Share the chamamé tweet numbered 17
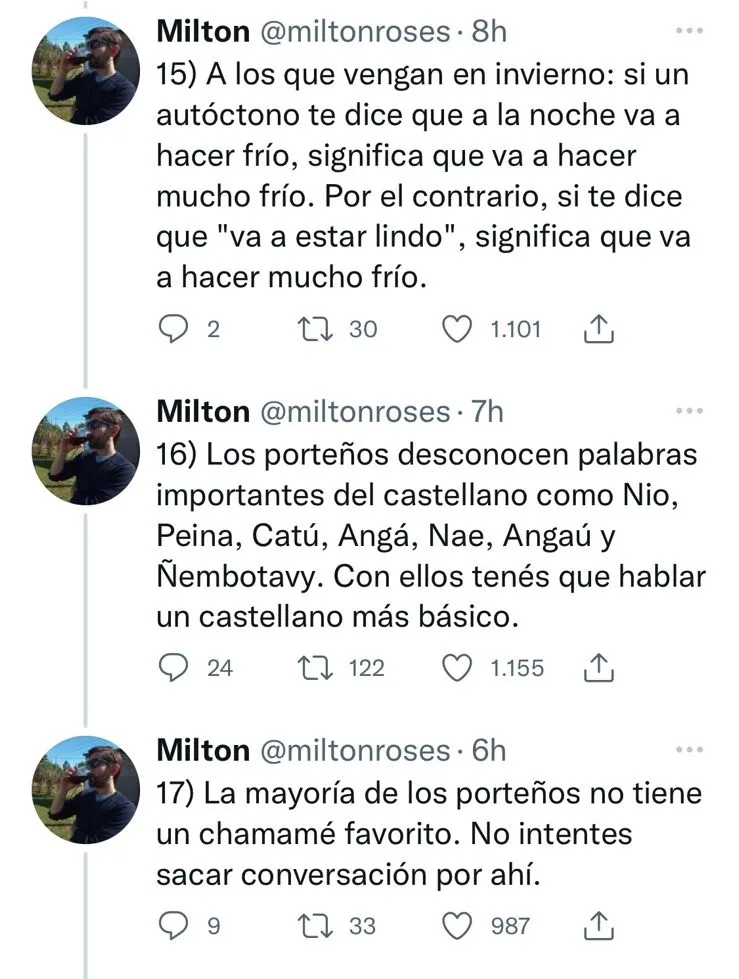739x979 pixels. click(x=597, y=926)
